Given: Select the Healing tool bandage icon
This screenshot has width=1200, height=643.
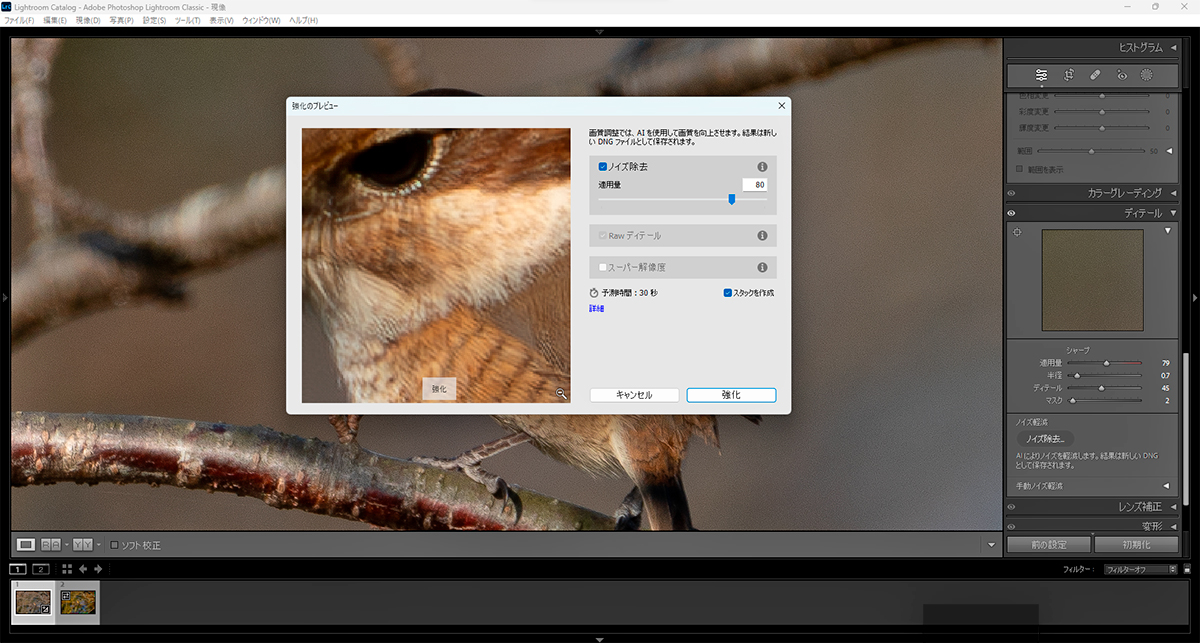Looking at the screenshot, I should point(1095,74).
